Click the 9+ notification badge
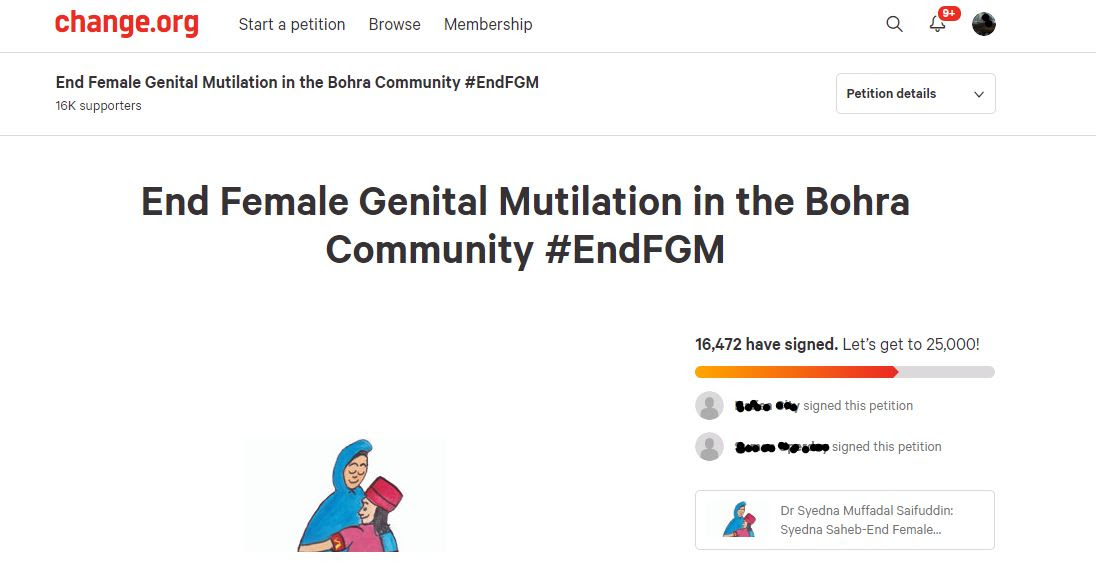The width and height of the screenshot is (1096, 564). 949,14
